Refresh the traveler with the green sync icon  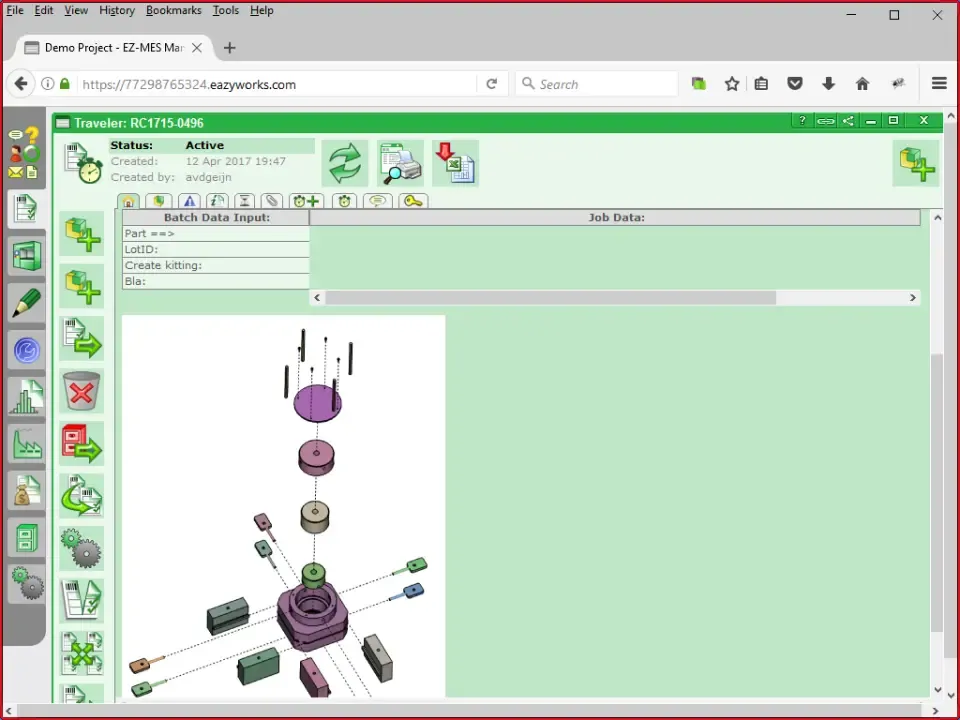pyautogui.click(x=344, y=163)
